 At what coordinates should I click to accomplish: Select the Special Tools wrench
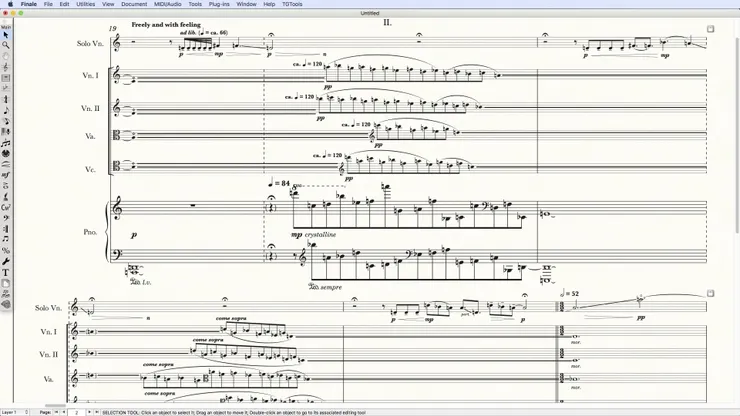click(x=6, y=261)
